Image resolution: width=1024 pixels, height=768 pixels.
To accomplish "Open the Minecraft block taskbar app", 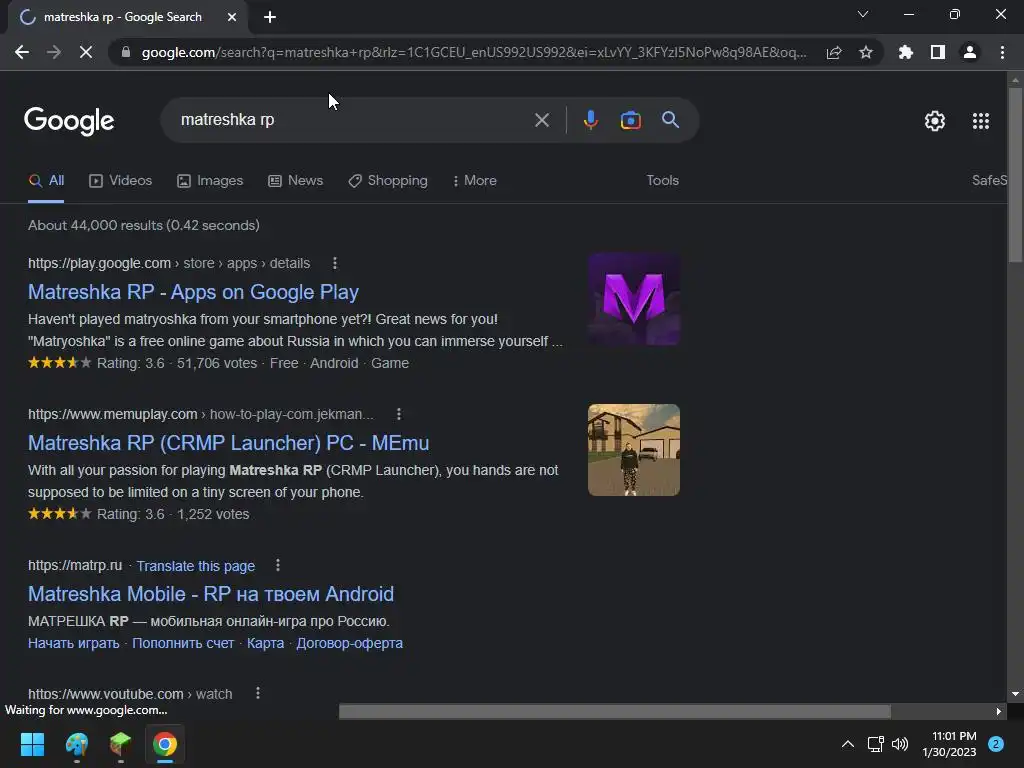I will pyautogui.click(x=120, y=744).
